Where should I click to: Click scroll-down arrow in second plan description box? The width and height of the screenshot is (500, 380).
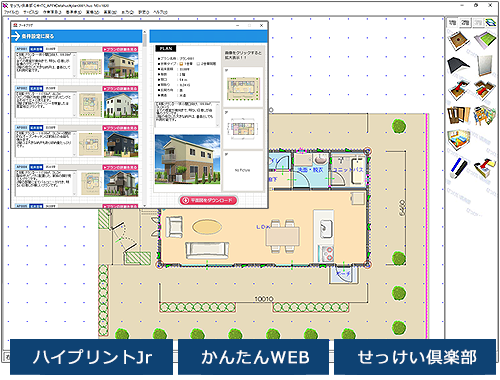coord(75,115)
